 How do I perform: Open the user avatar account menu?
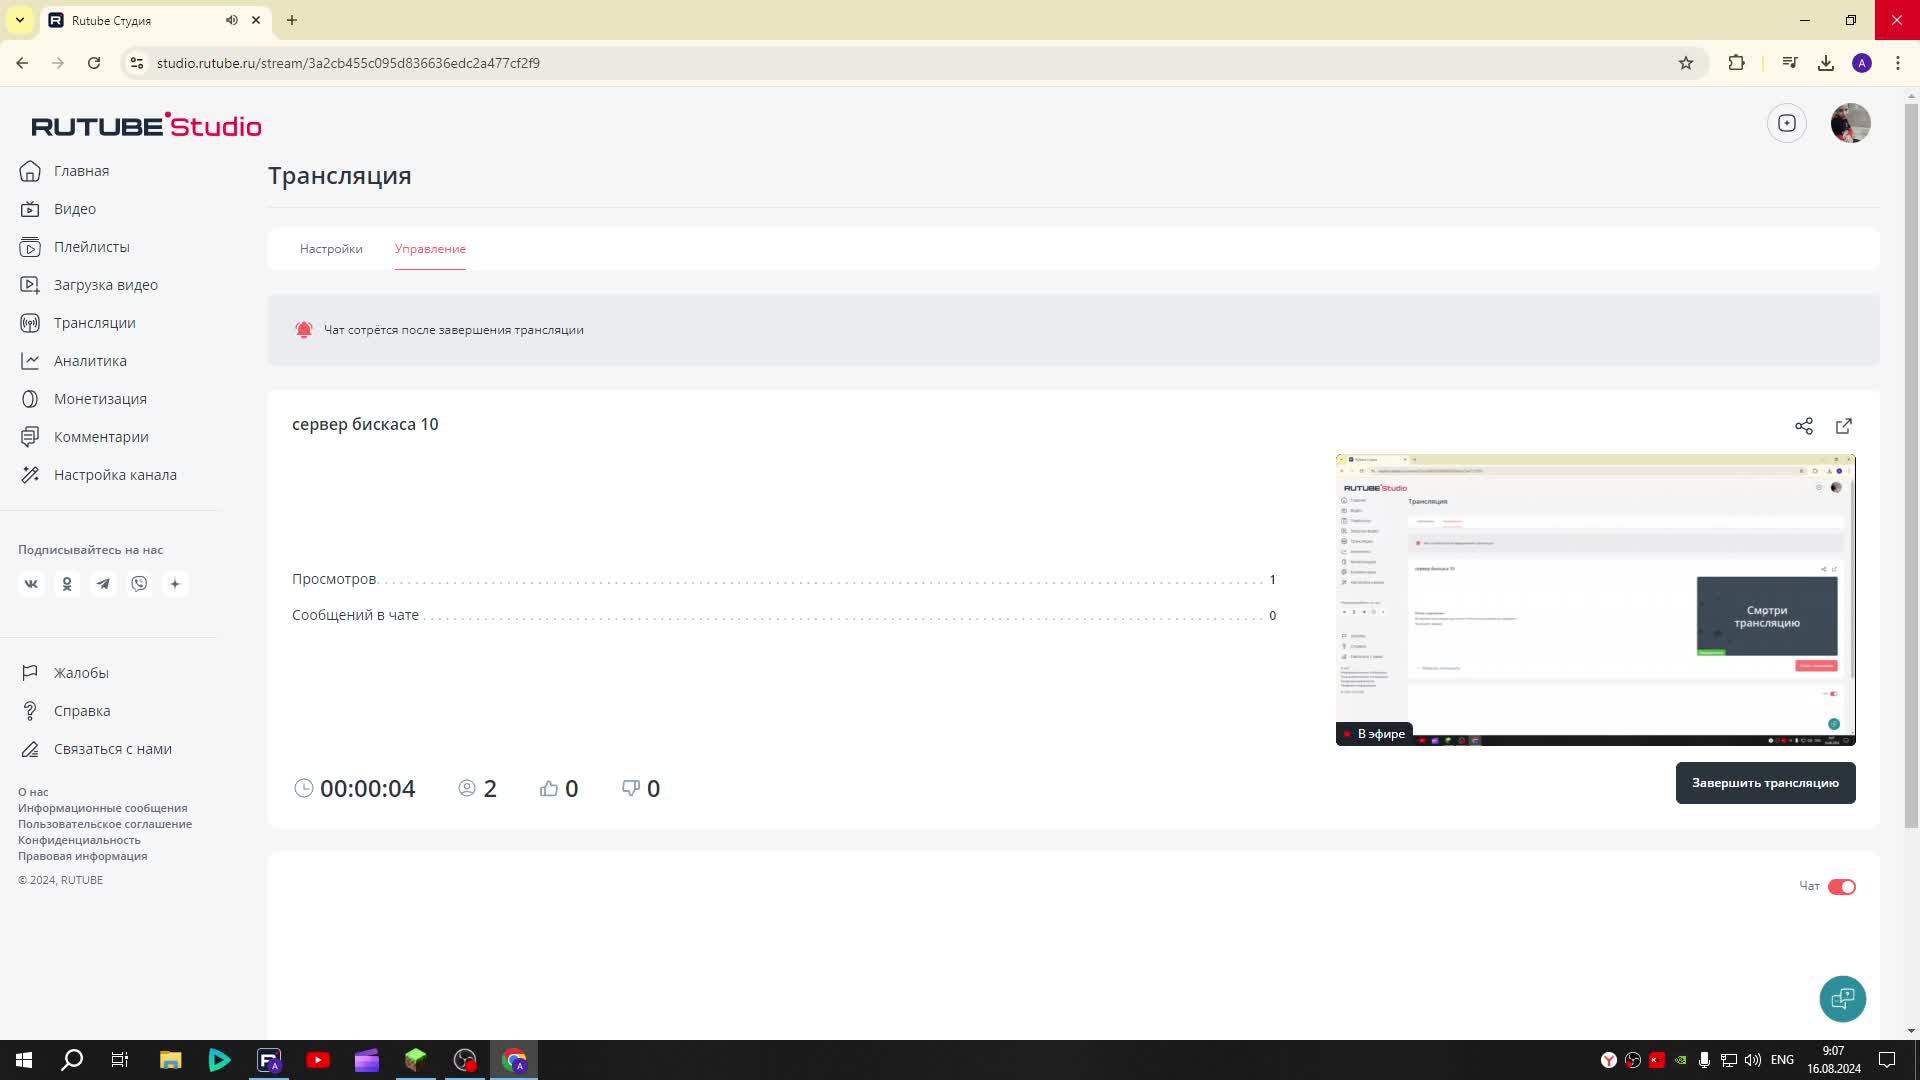click(1850, 123)
